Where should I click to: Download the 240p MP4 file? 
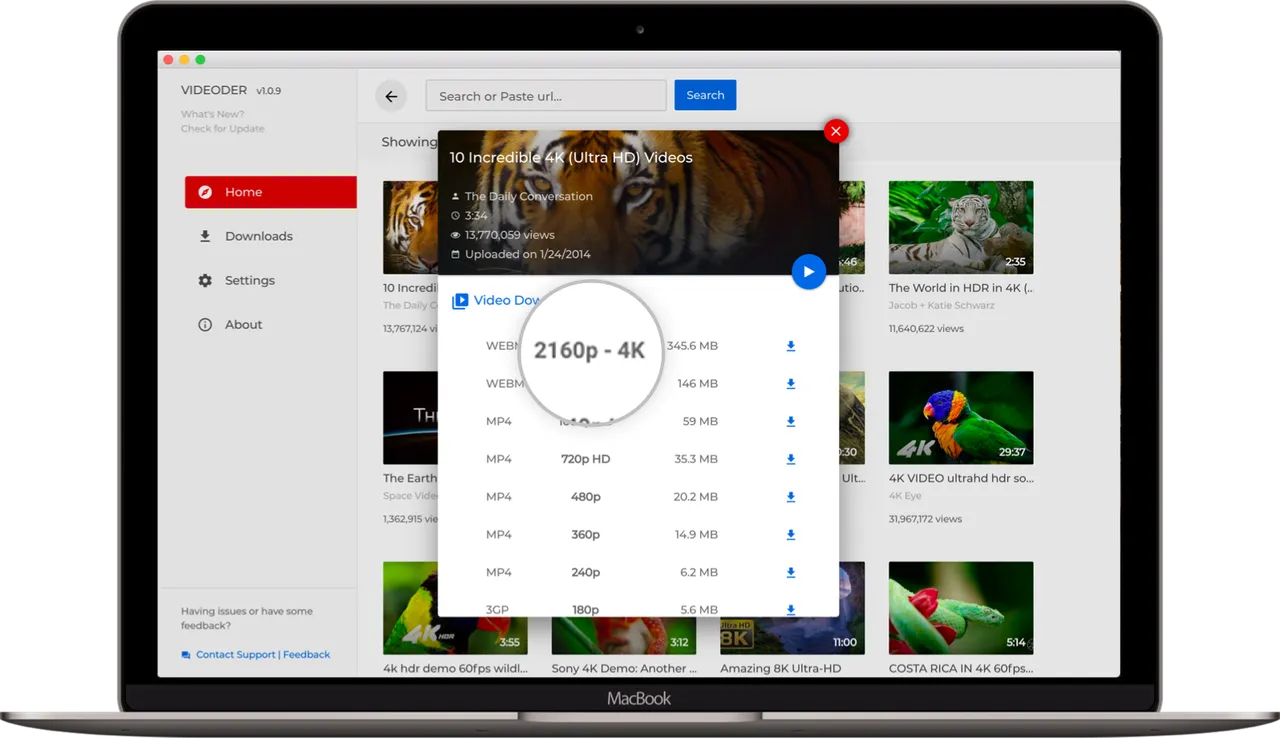coord(790,573)
